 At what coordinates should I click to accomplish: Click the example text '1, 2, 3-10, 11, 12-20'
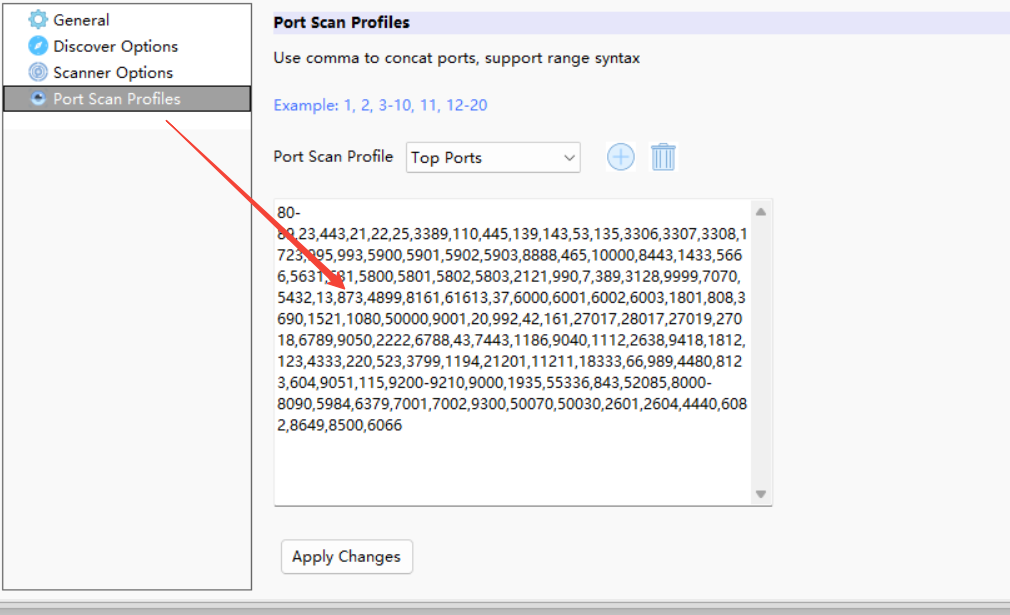[415, 105]
